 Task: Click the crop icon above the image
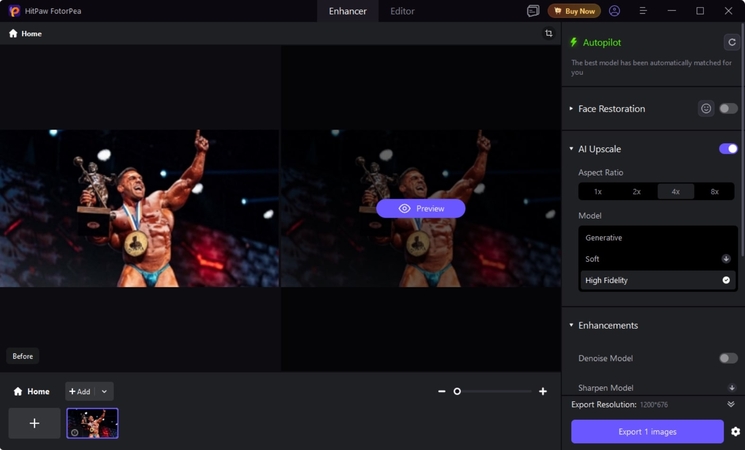click(549, 33)
